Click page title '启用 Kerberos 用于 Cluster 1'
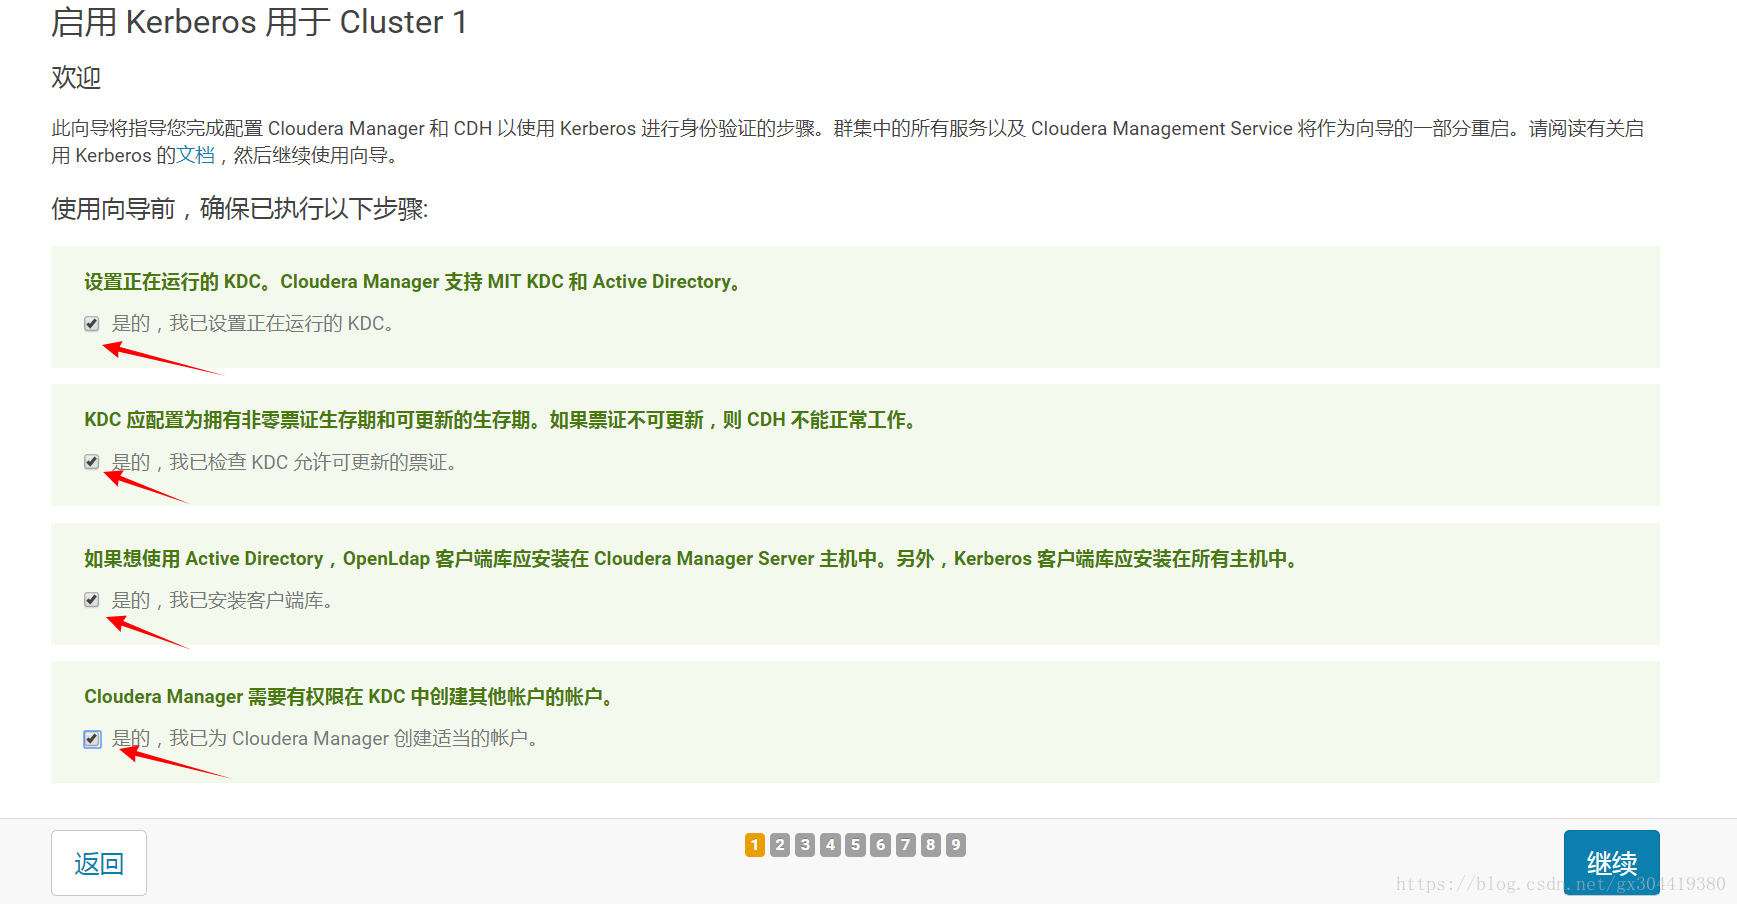This screenshot has height=904, width=1737. coord(259,22)
